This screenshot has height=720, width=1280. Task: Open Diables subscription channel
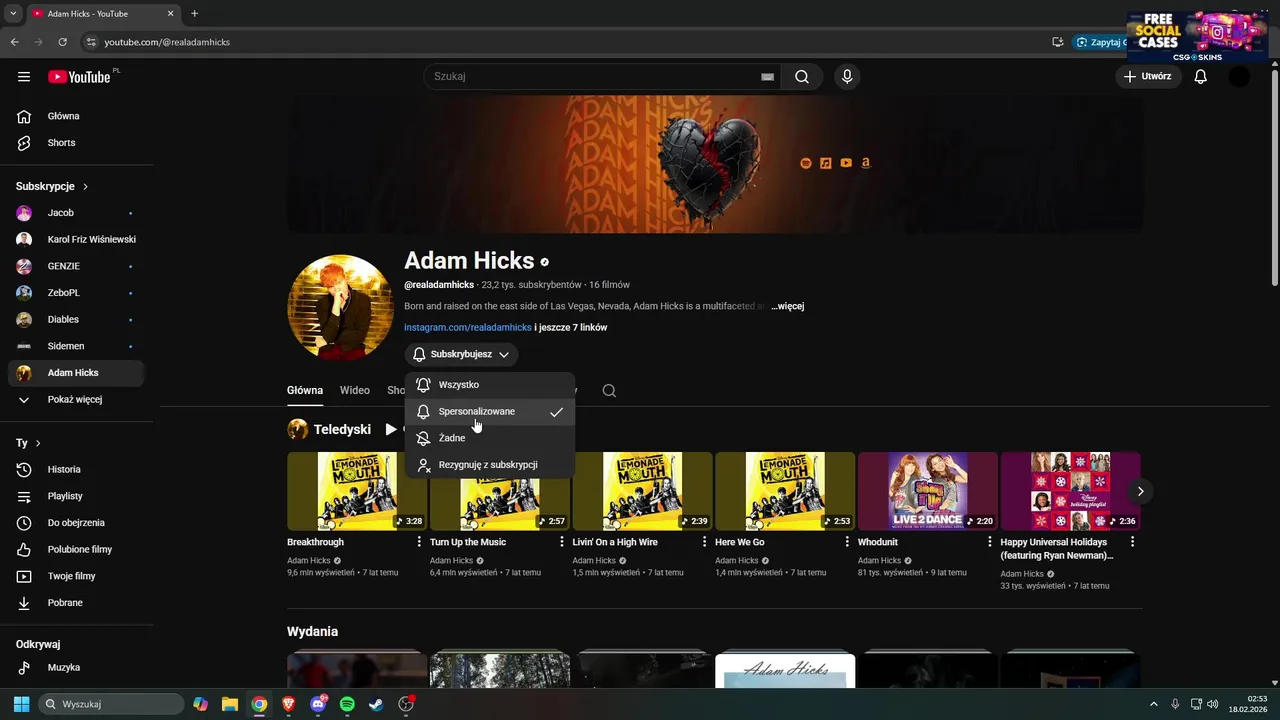coord(76,319)
